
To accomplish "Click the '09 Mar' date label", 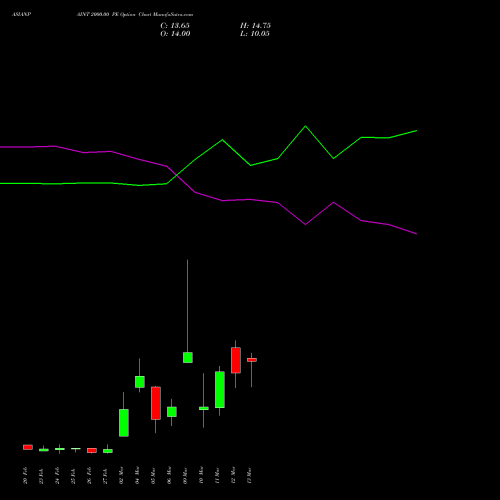I will (185, 475).
